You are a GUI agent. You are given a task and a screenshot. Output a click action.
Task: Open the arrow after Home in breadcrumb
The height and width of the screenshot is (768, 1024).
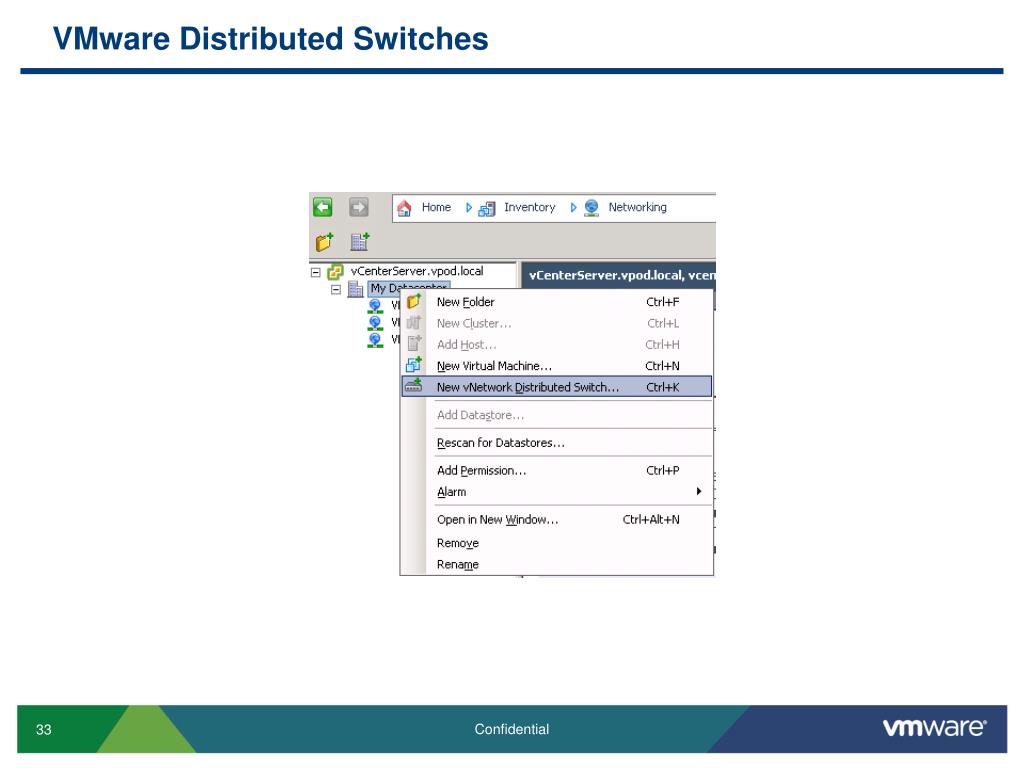point(468,208)
